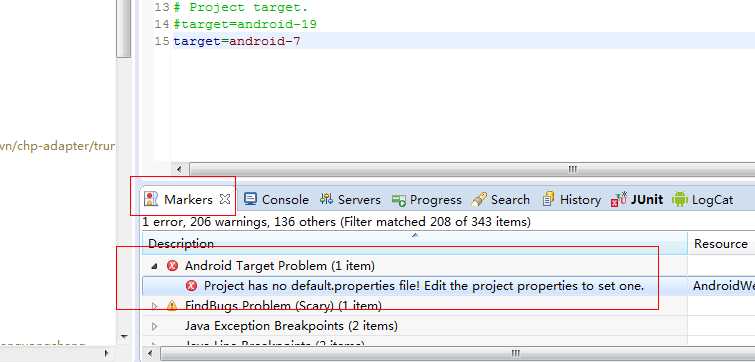Open the Servers tab
Viewport: 755px width, 362px height.
point(350,199)
